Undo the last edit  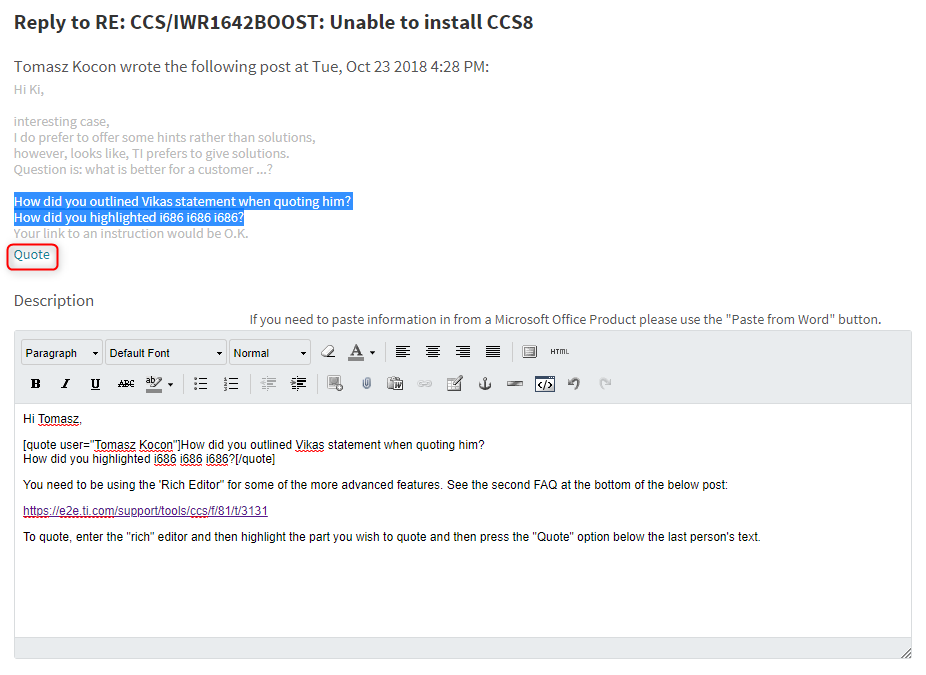coord(574,384)
